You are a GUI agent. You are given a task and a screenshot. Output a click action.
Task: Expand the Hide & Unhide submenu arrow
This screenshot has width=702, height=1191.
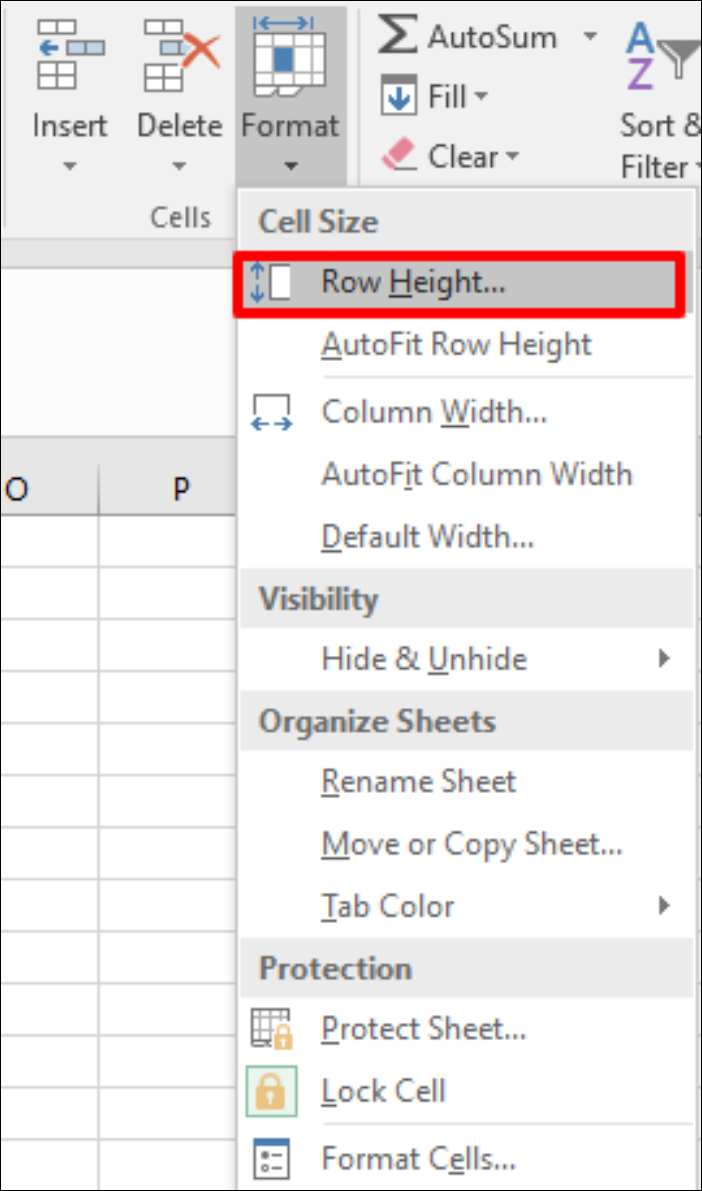(x=664, y=658)
